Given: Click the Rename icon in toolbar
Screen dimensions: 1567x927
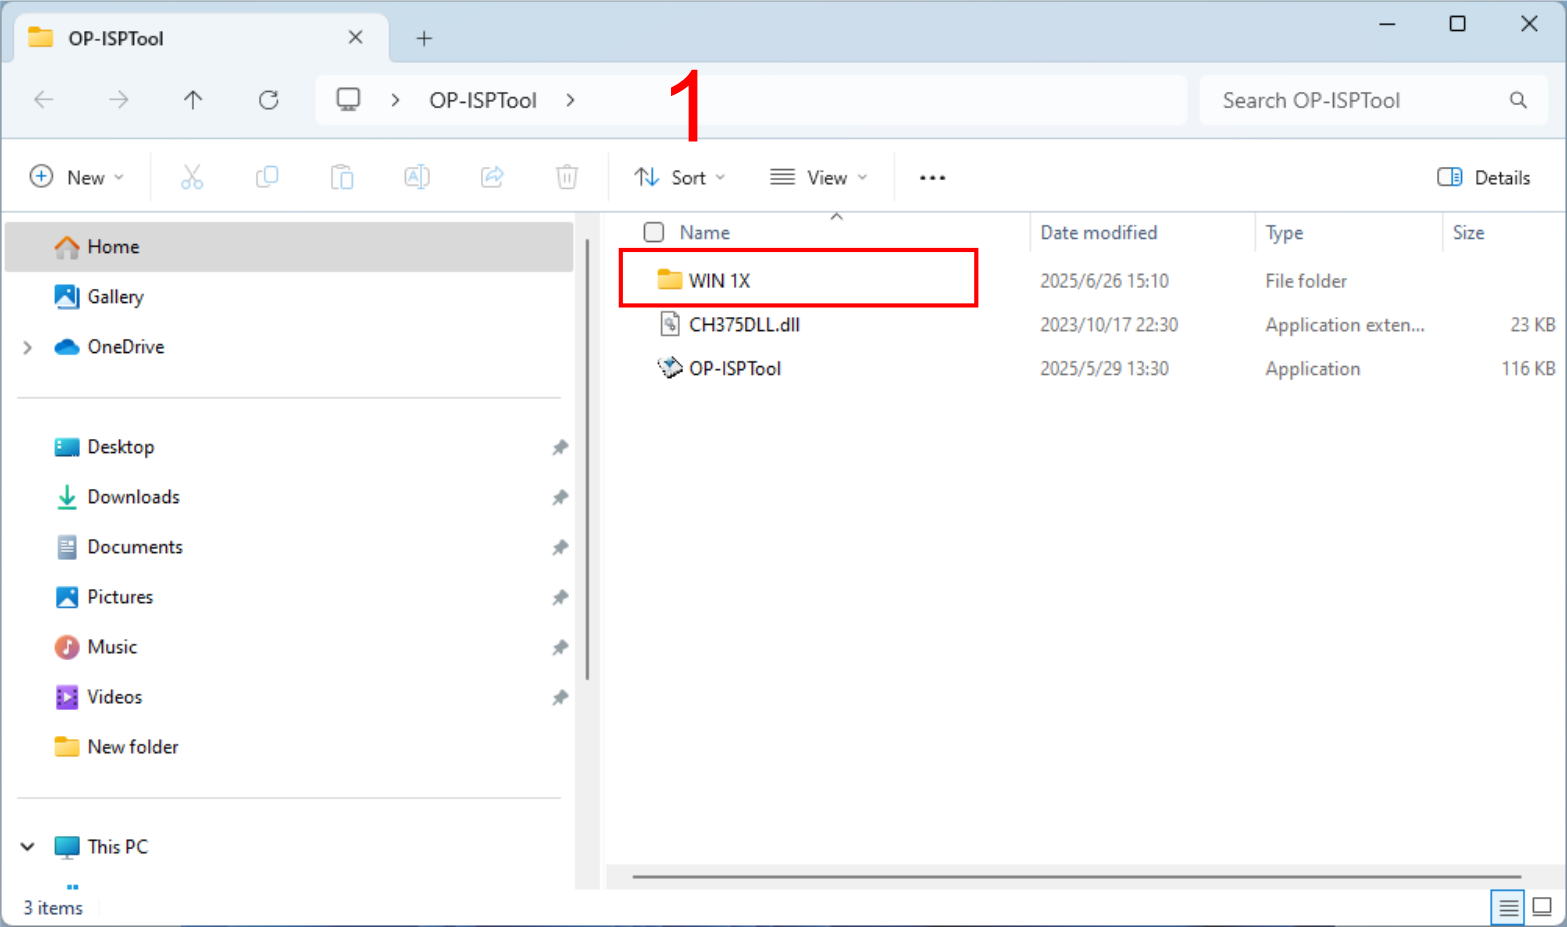Looking at the screenshot, I should pos(417,177).
